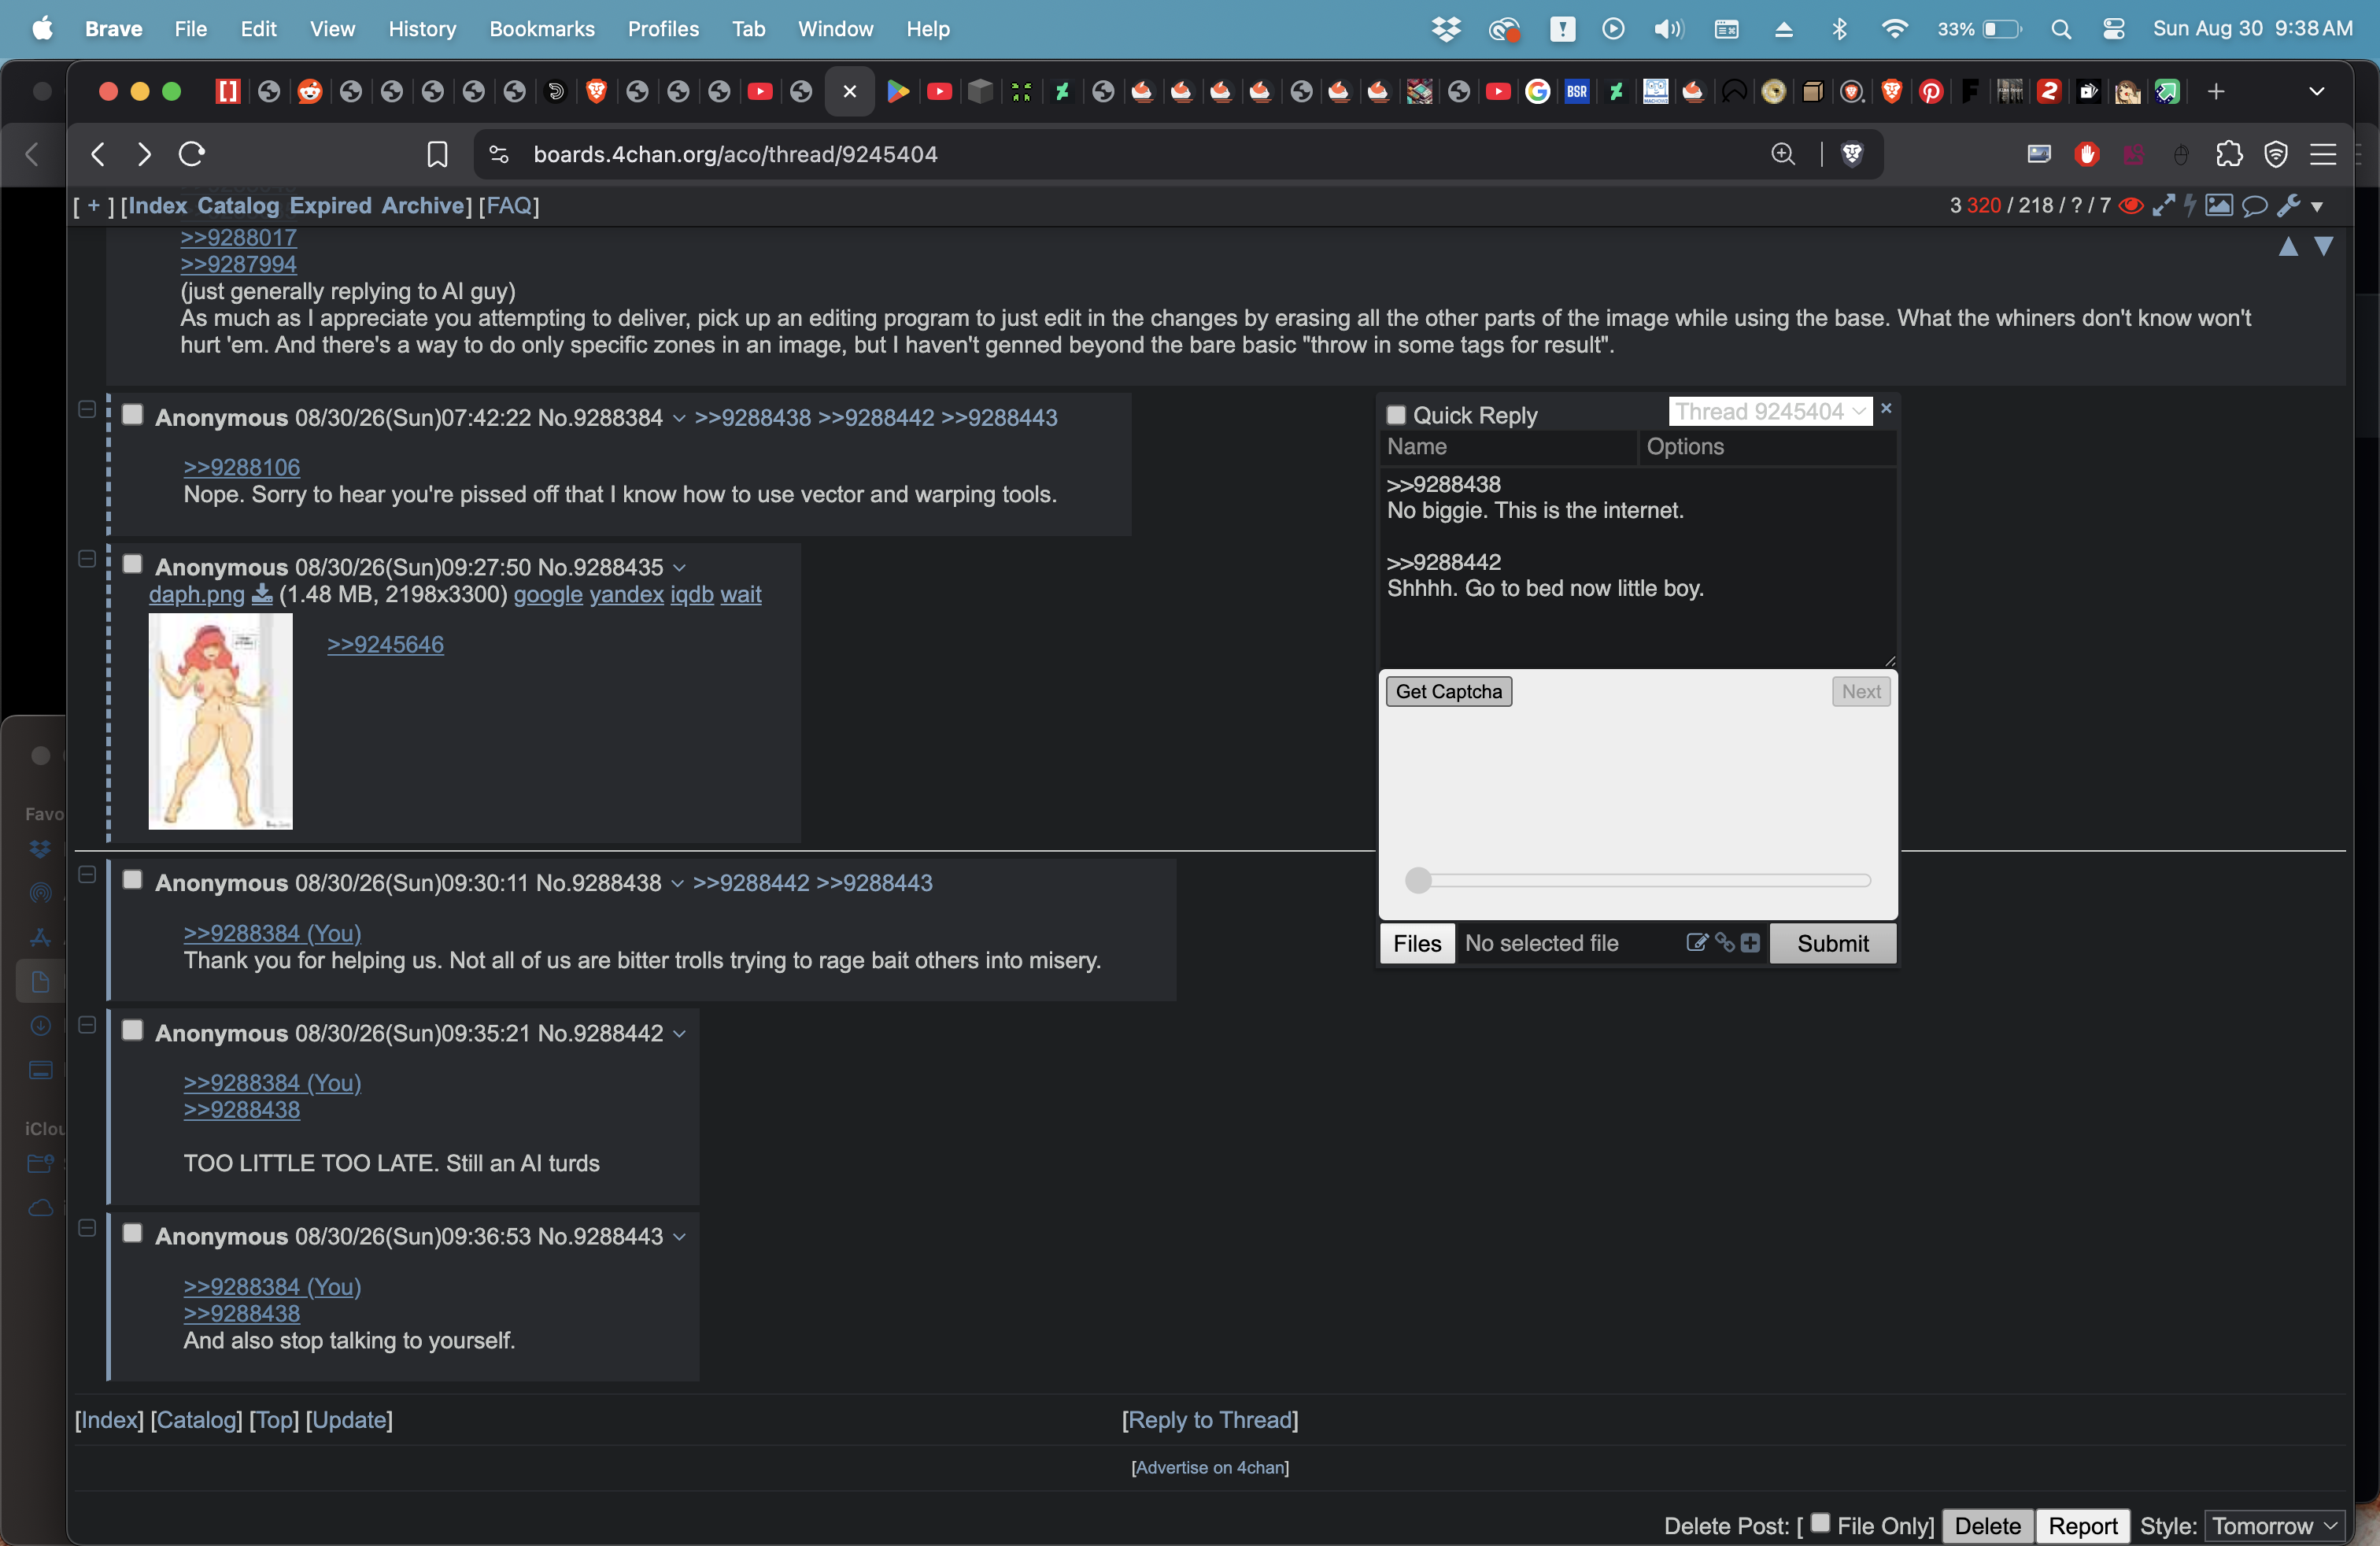Open the Bookmarks menu
Image resolution: width=2380 pixels, height=1546 pixels.
(542, 29)
